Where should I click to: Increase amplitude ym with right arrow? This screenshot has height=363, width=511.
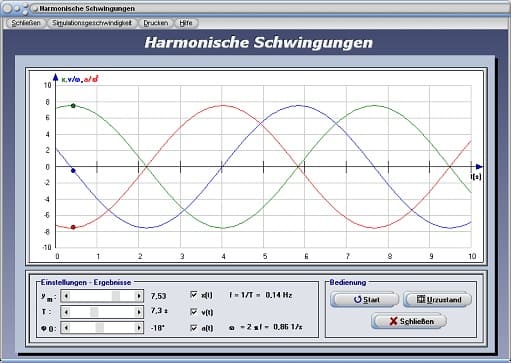[139, 296]
